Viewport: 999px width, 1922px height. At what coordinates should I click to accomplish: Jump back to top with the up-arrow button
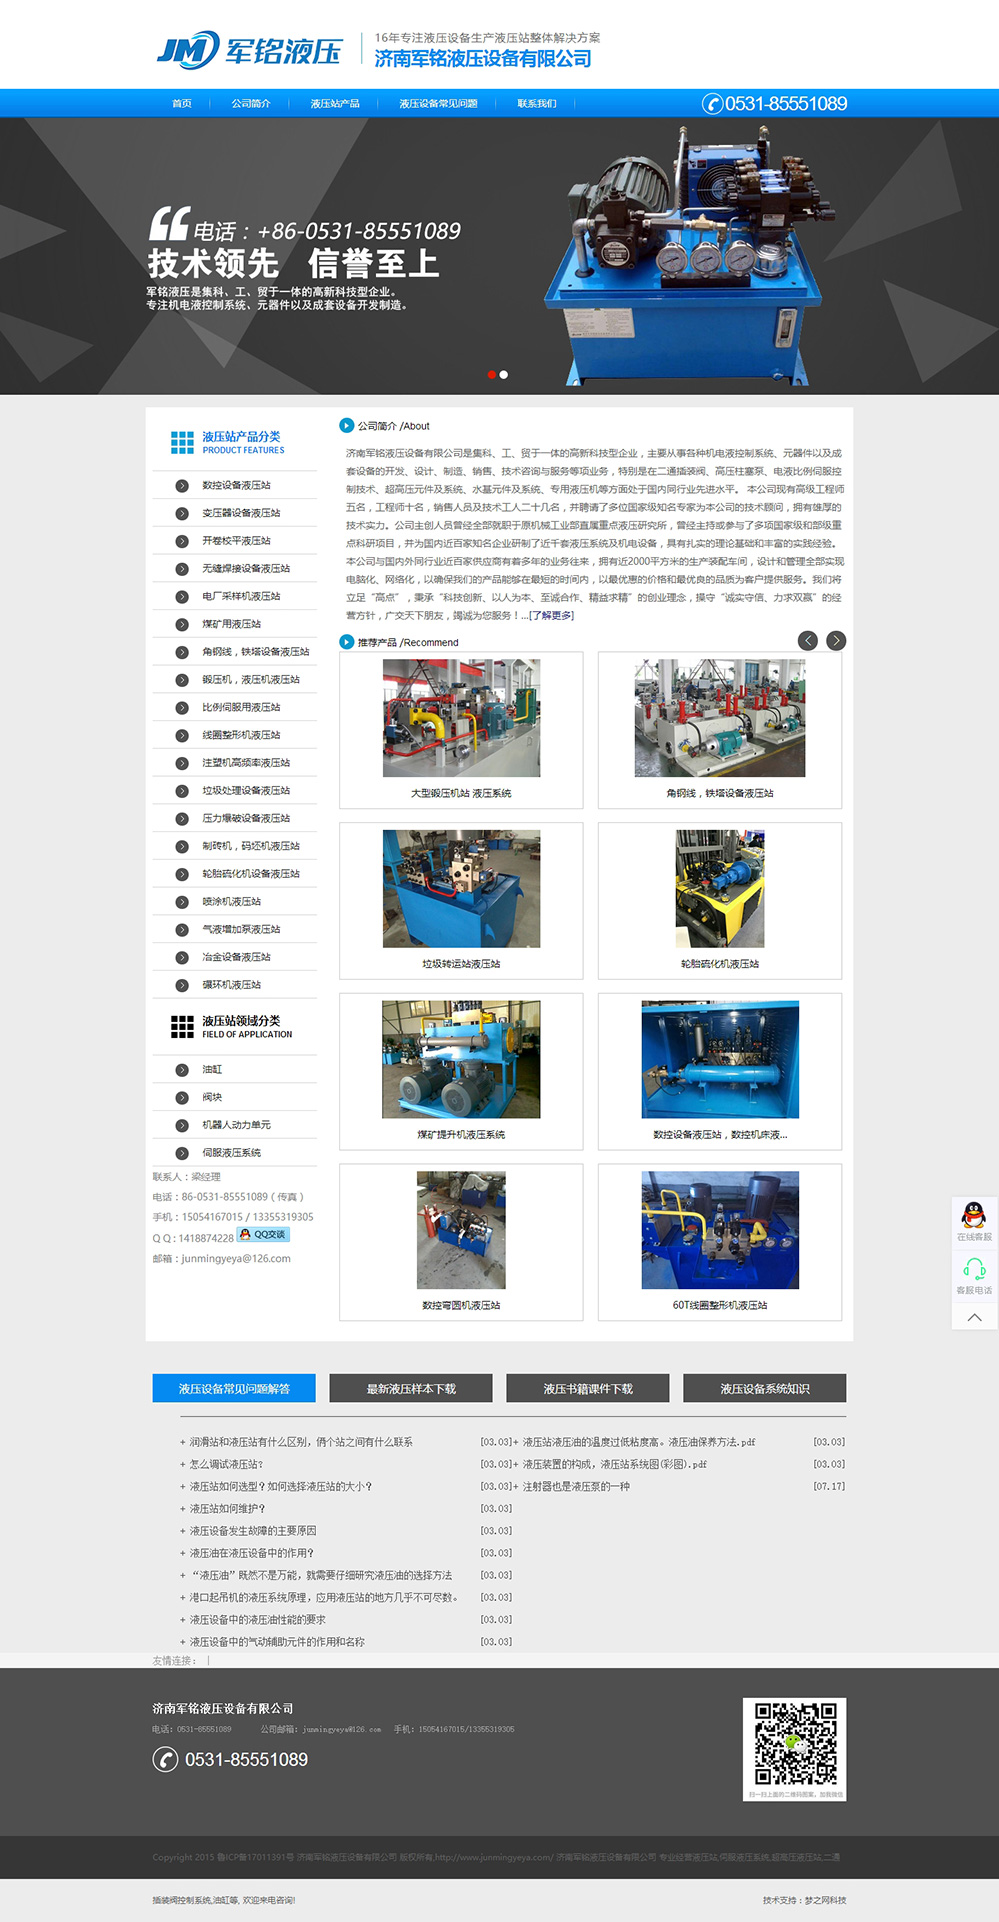[974, 1317]
